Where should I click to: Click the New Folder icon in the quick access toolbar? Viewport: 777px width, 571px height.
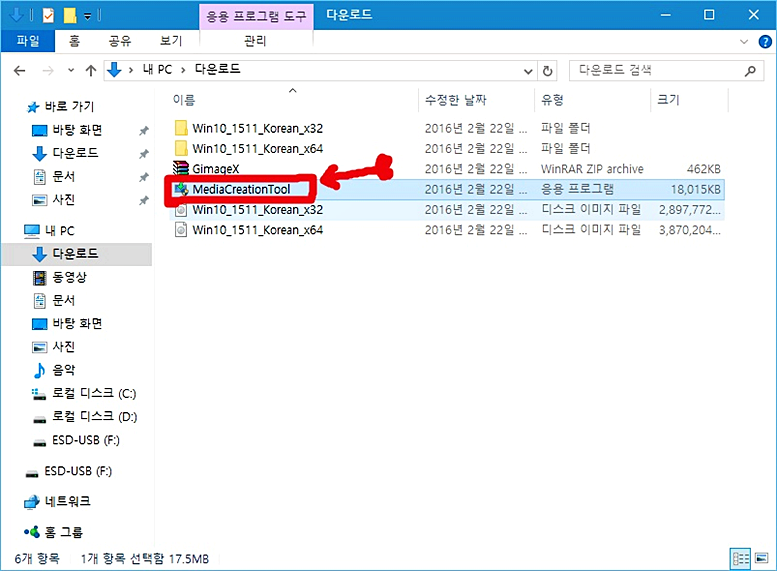[70, 16]
